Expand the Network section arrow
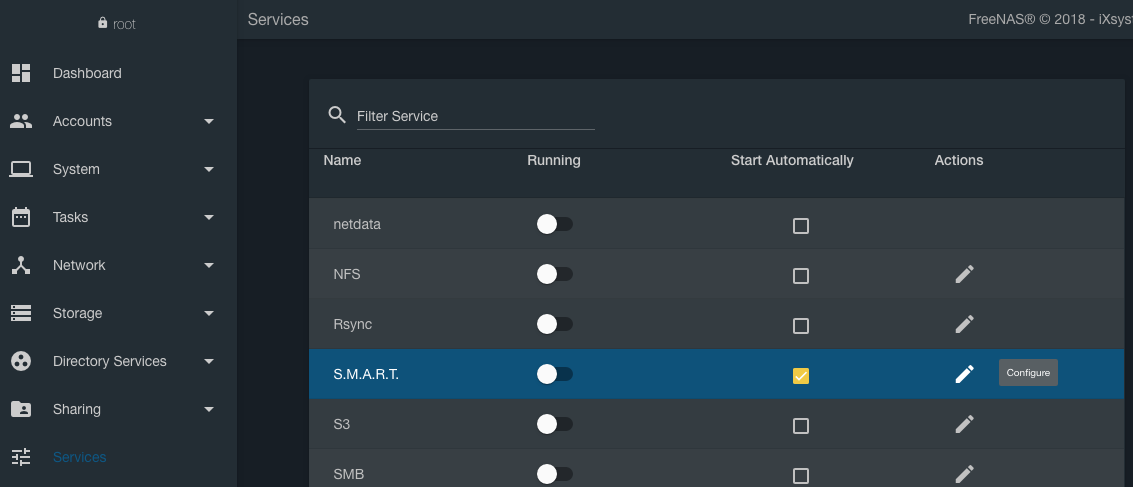The height and width of the screenshot is (487, 1133). 209,265
